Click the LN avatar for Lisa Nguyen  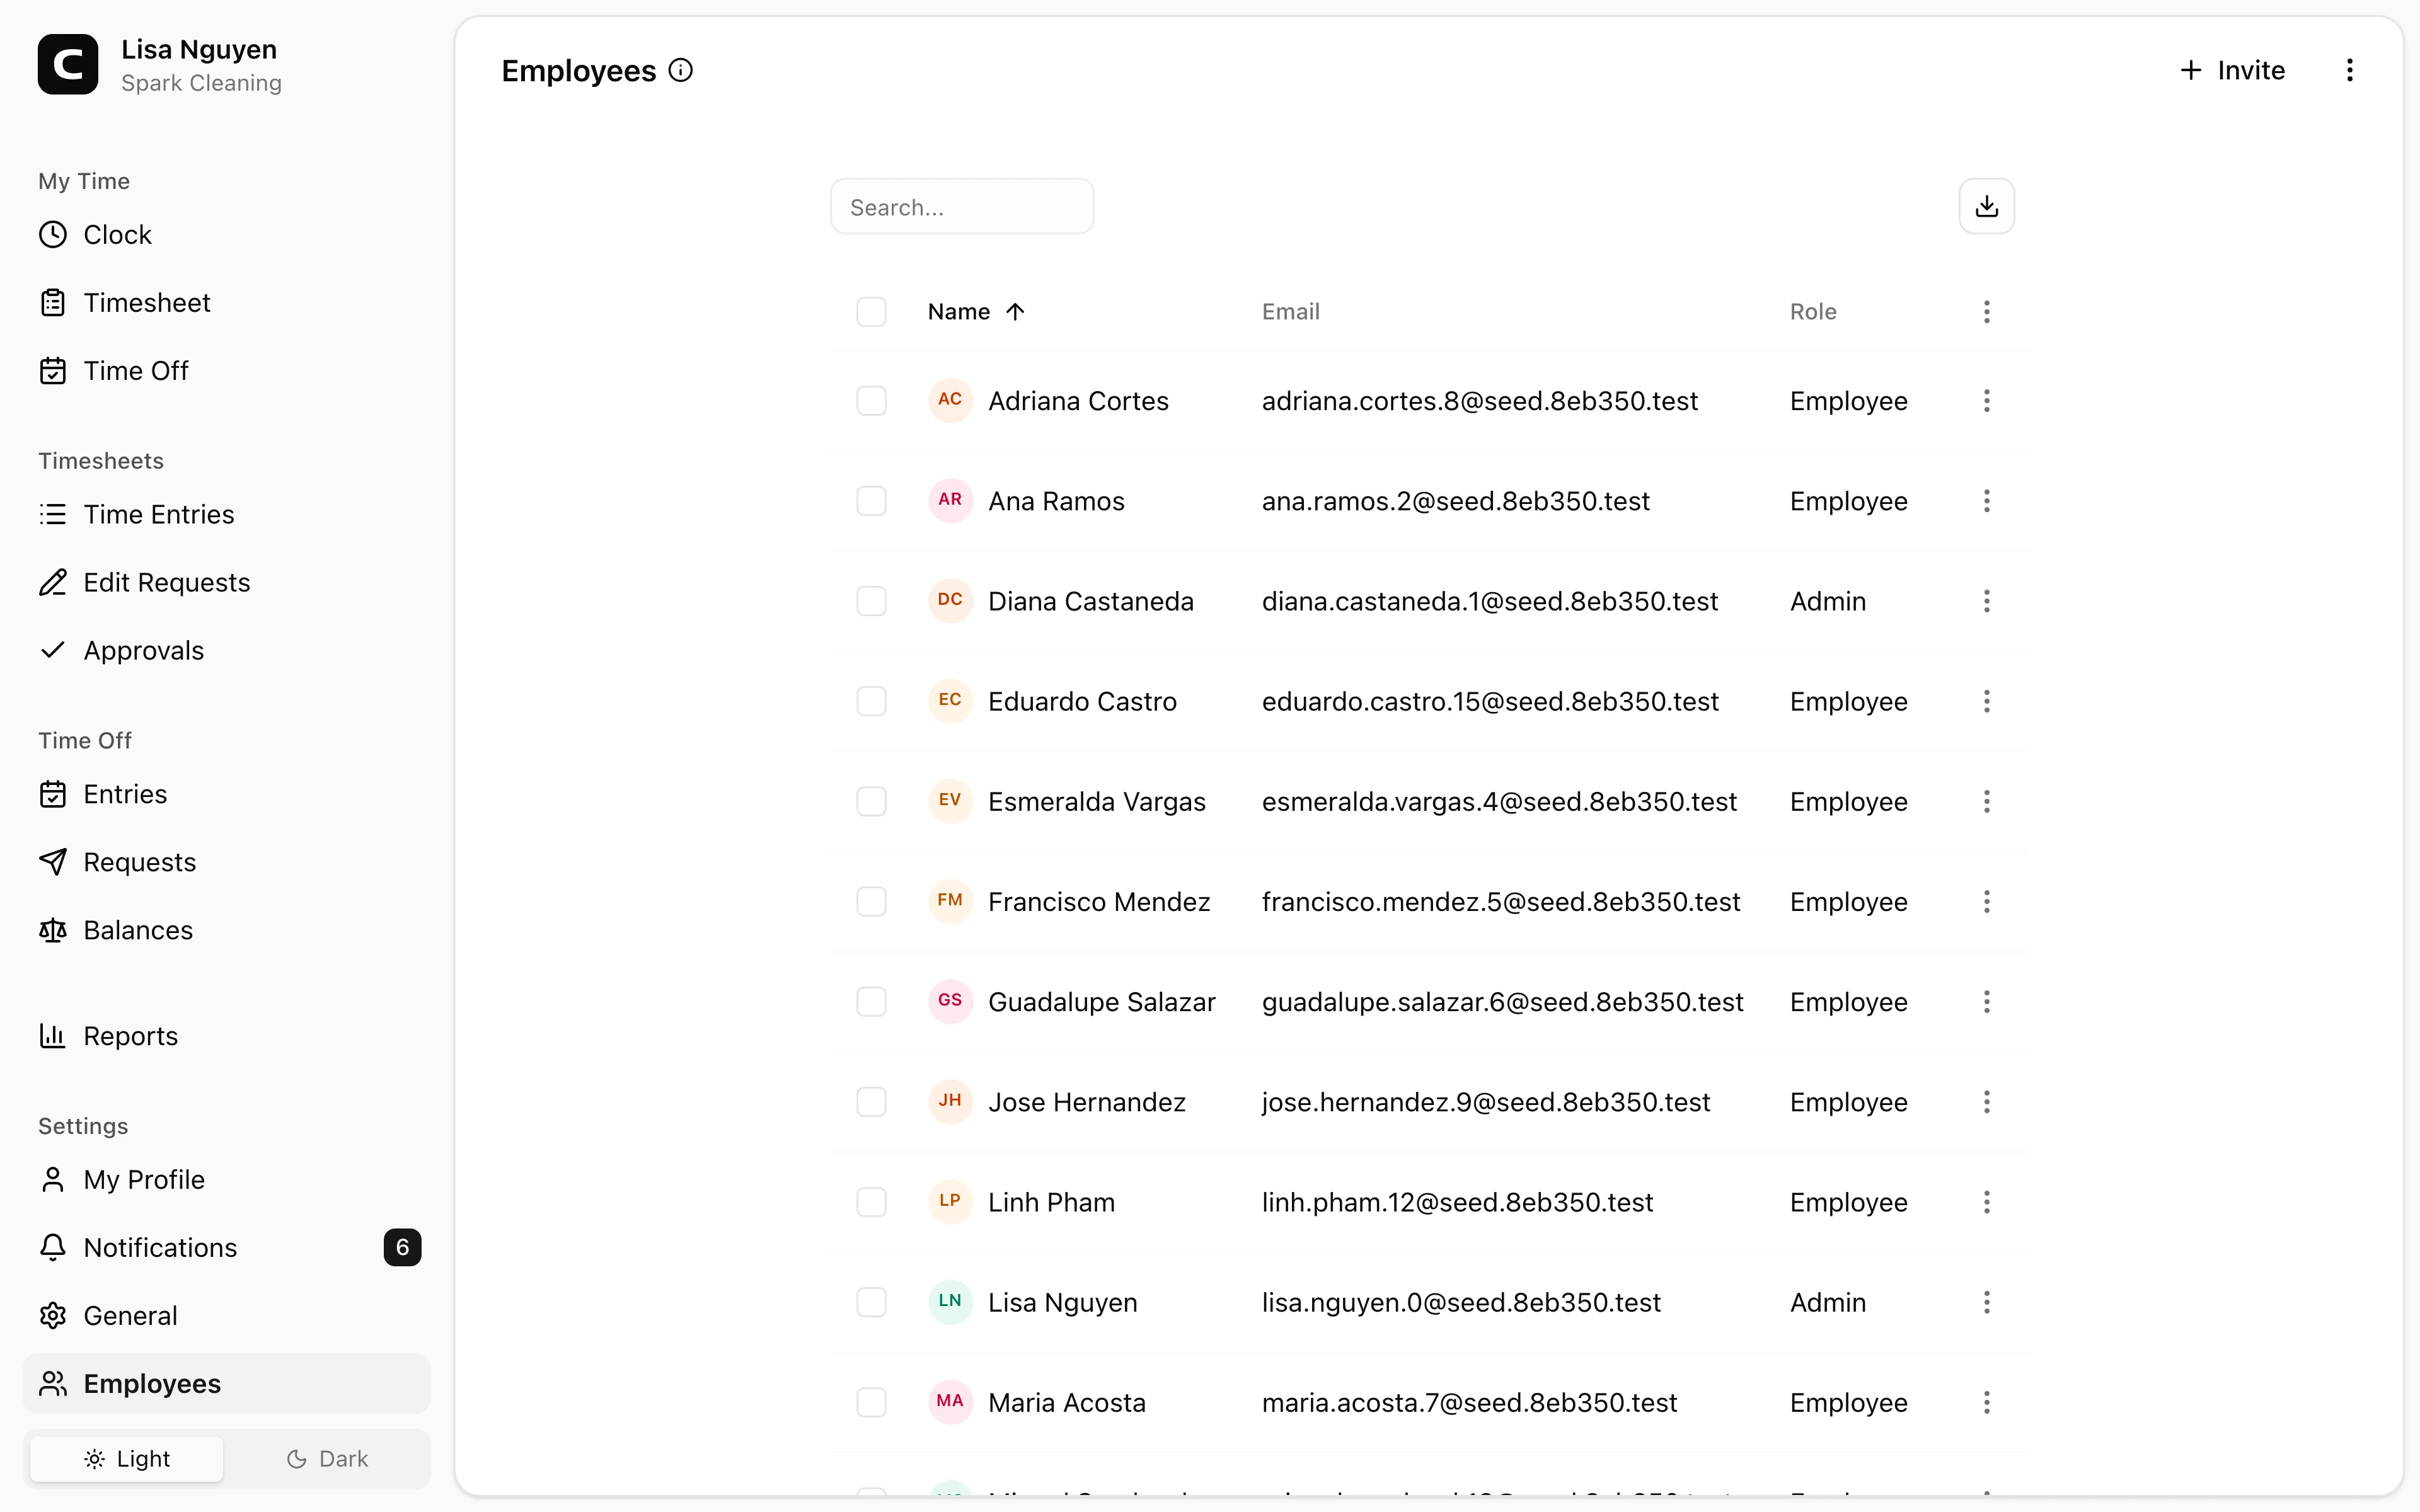pyautogui.click(x=950, y=1301)
